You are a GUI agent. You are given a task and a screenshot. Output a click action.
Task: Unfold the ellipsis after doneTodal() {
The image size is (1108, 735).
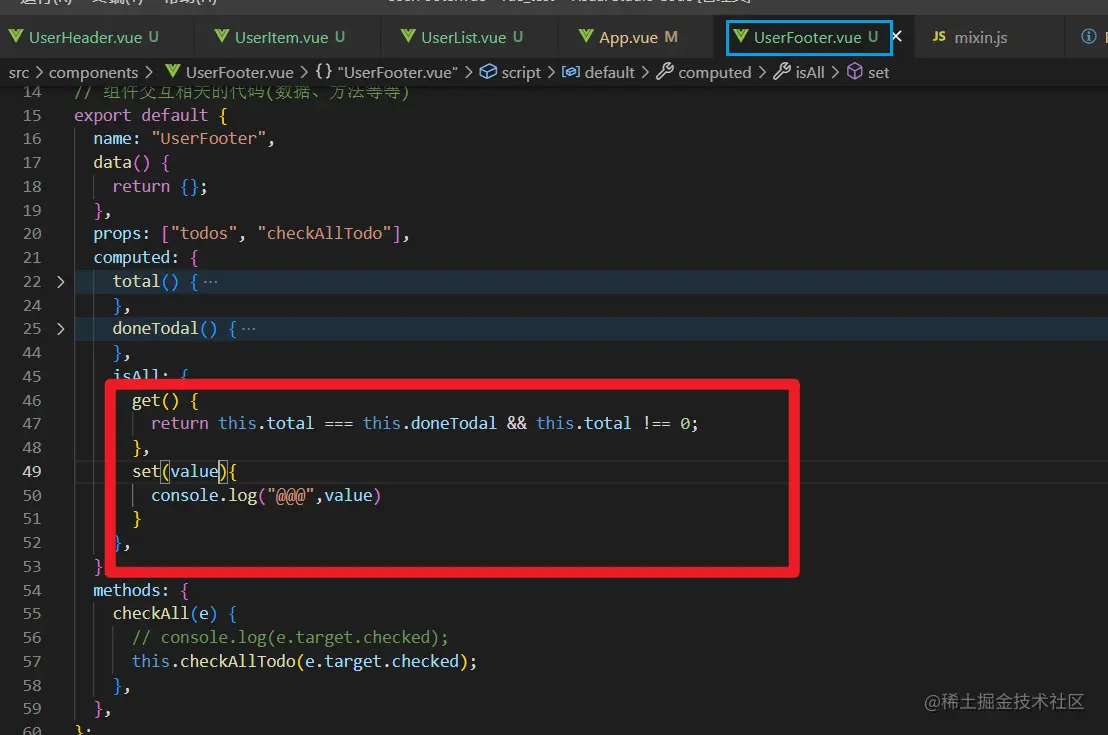point(249,329)
